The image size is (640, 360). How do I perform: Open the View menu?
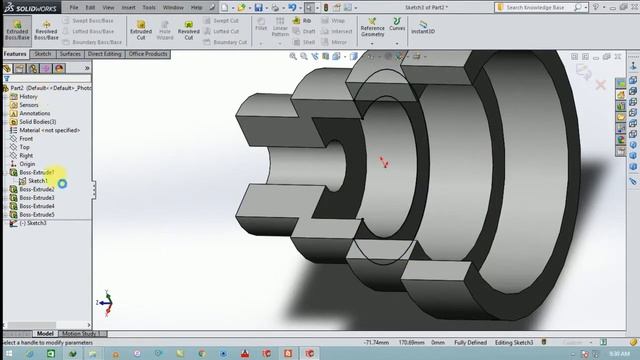coord(108,7)
